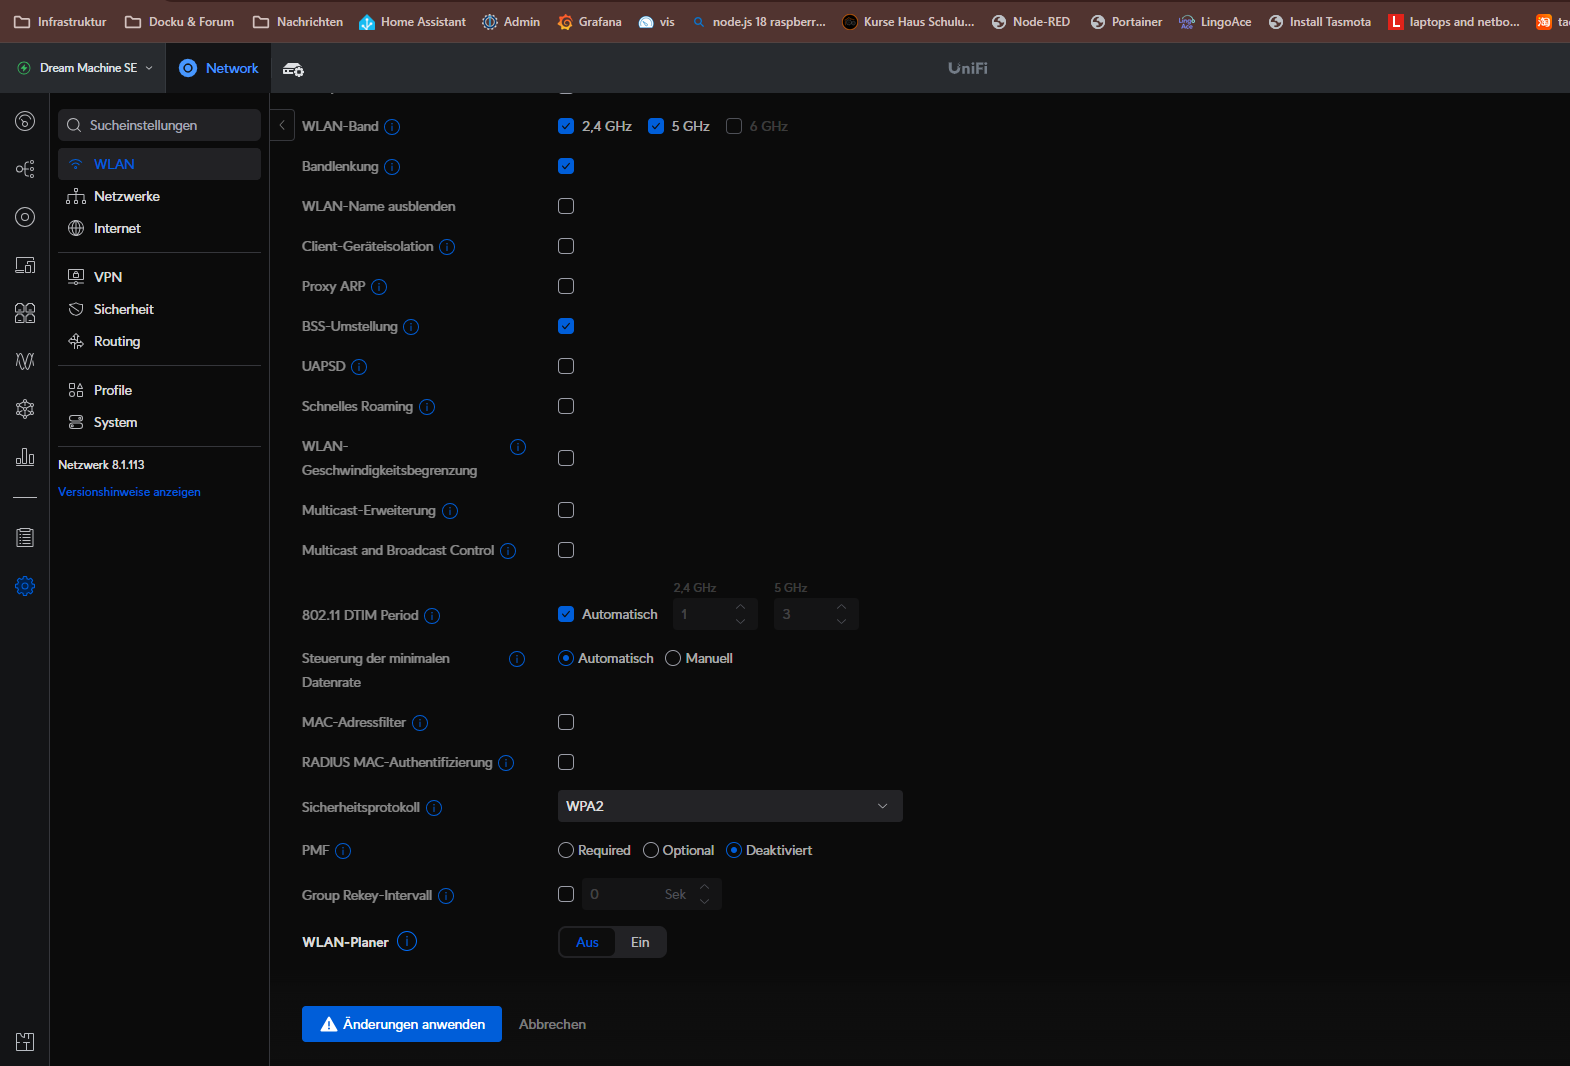Set PMF to Required
The height and width of the screenshot is (1066, 1570).
click(x=566, y=850)
